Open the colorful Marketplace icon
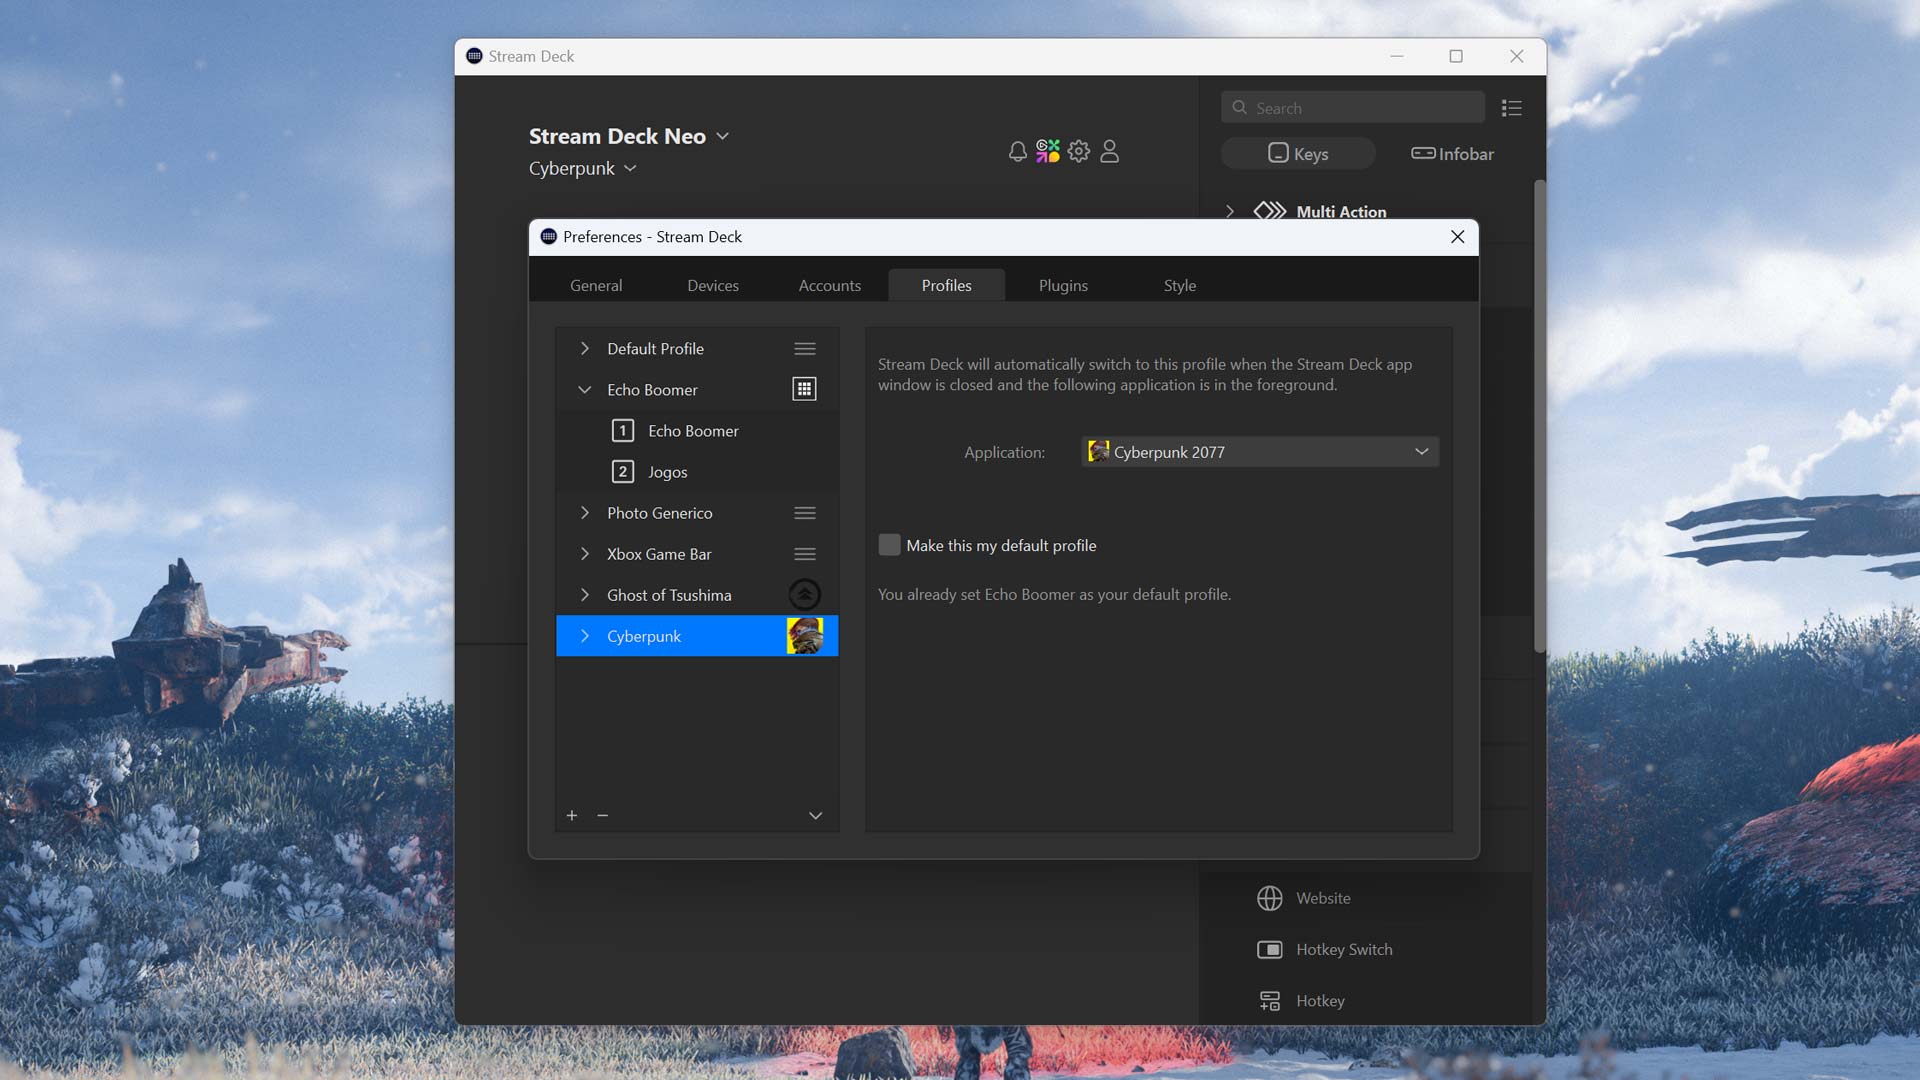Screen dimensions: 1920x1080 tap(1047, 151)
